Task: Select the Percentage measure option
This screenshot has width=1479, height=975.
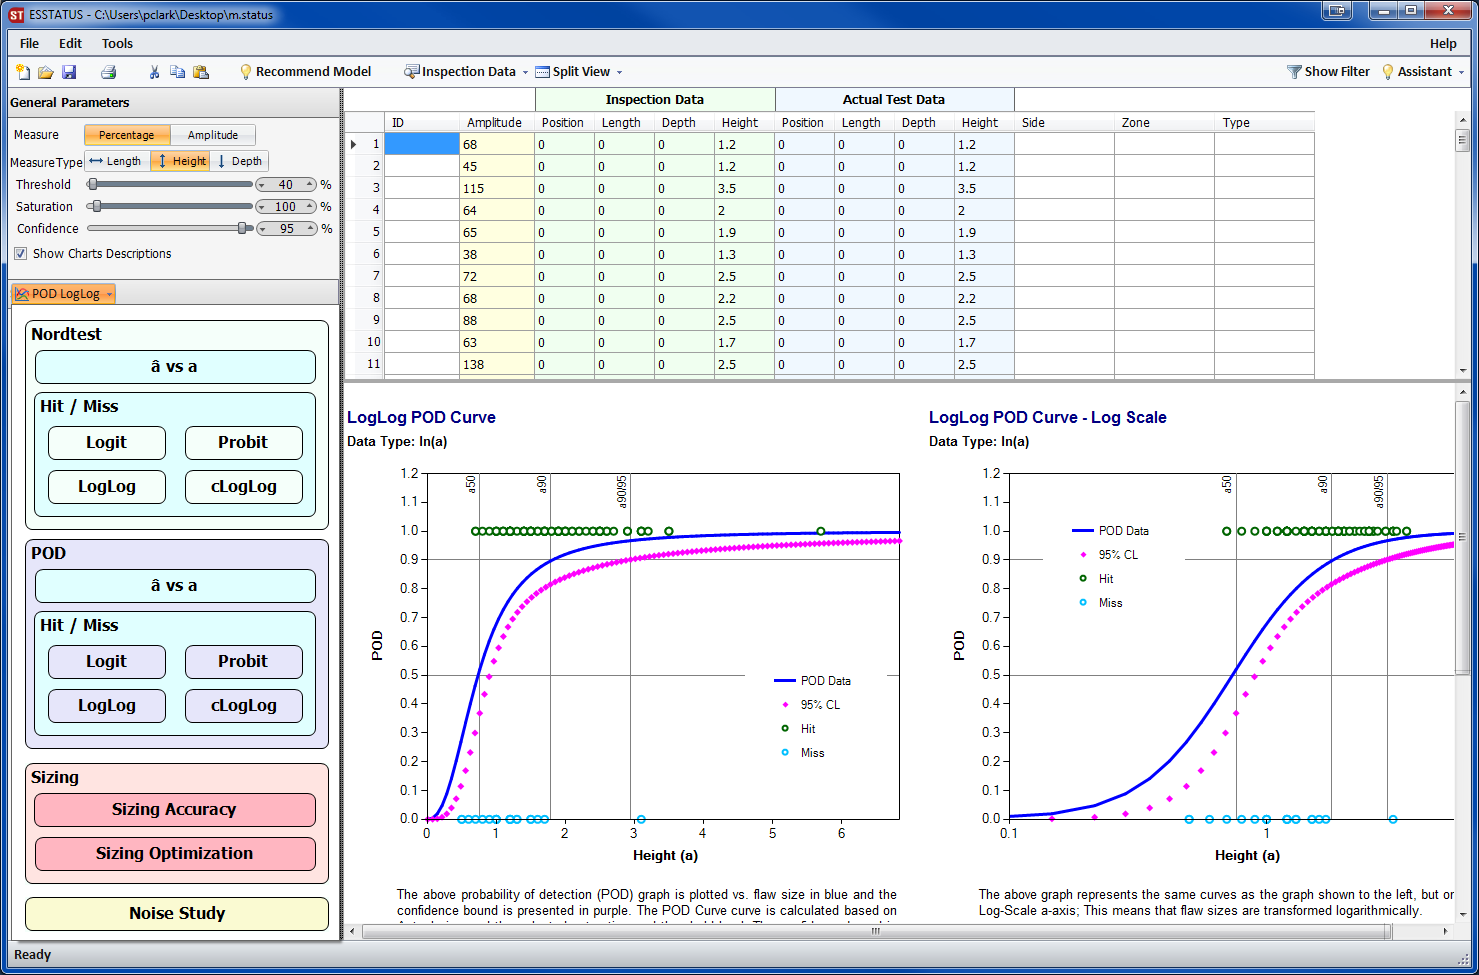Action: 127,135
